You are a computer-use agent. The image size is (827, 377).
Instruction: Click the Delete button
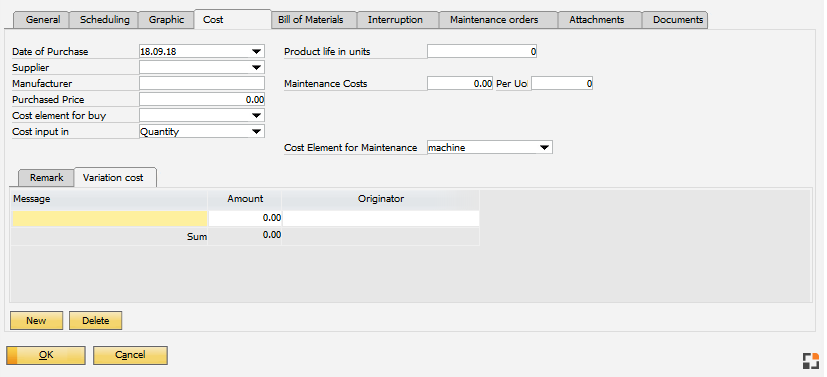click(95, 321)
